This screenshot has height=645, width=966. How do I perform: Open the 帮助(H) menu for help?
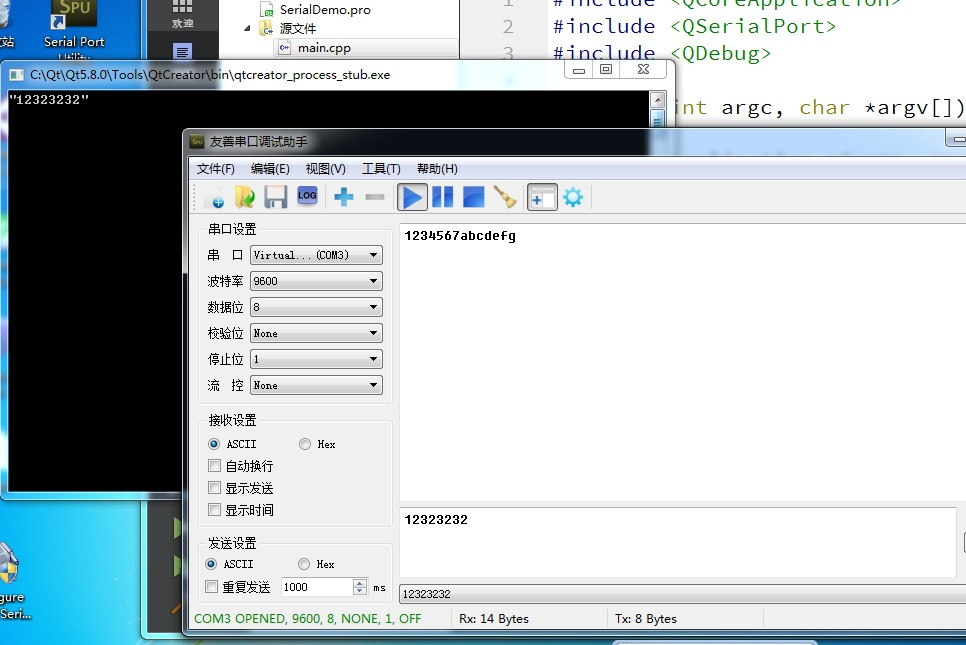[437, 168]
